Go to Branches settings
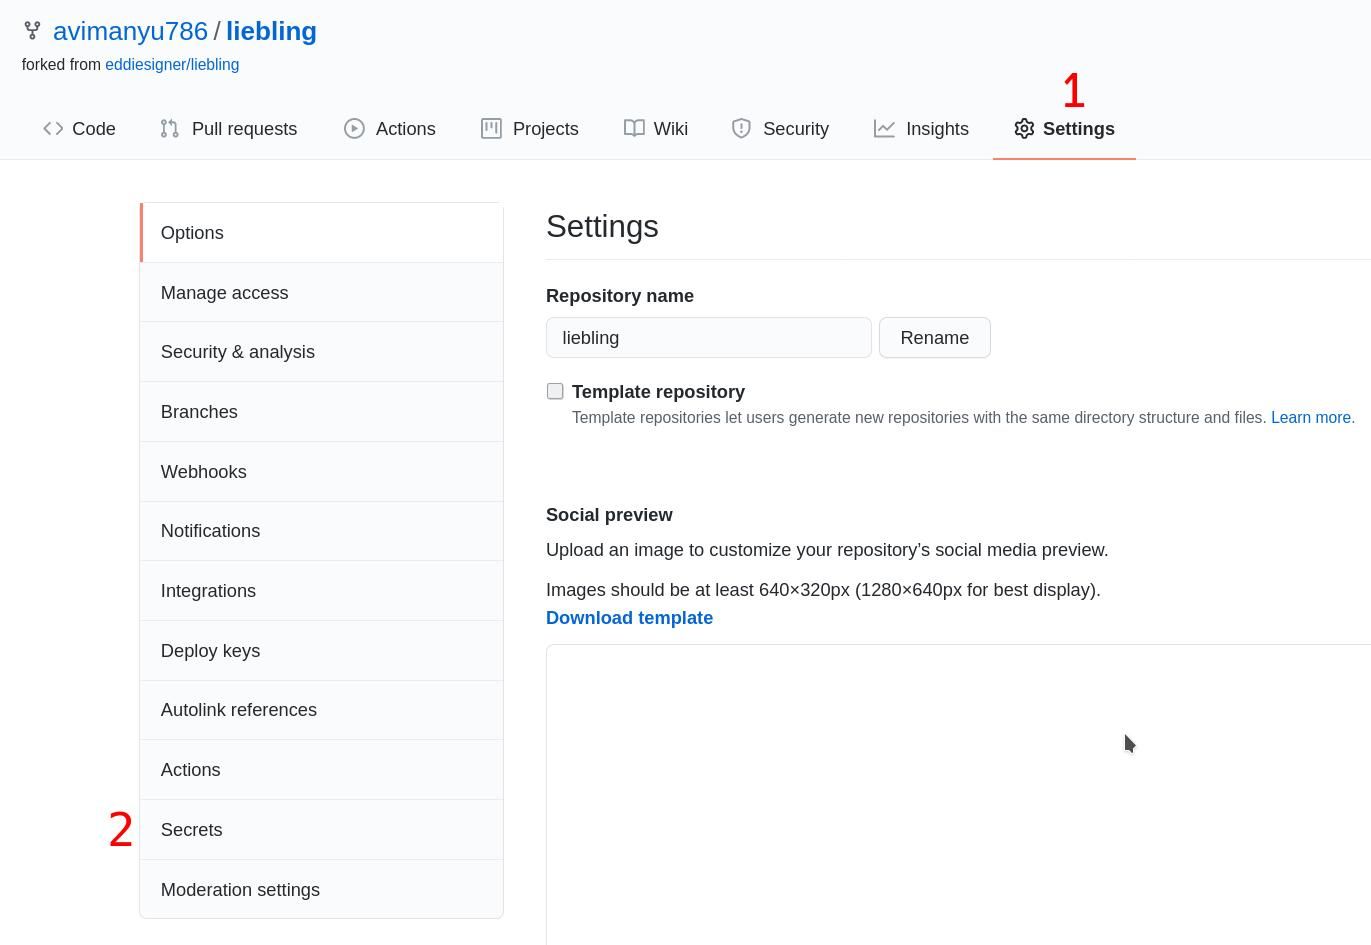 pyautogui.click(x=321, y=412)
